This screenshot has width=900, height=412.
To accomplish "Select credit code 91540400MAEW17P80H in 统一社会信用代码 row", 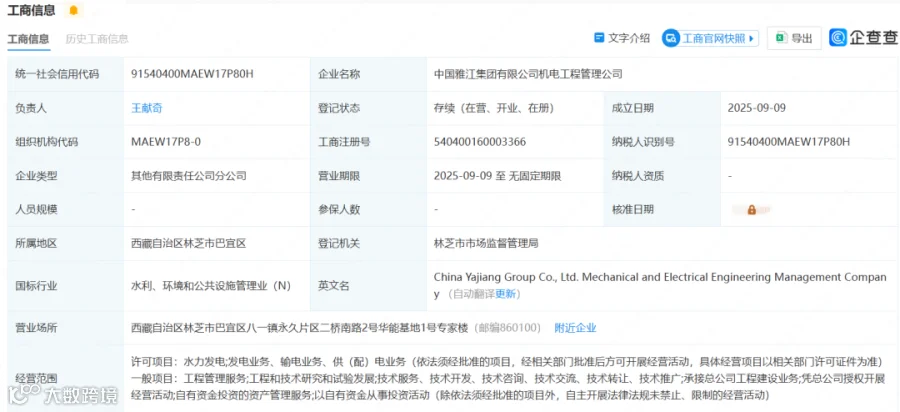I will pos(192,74).
